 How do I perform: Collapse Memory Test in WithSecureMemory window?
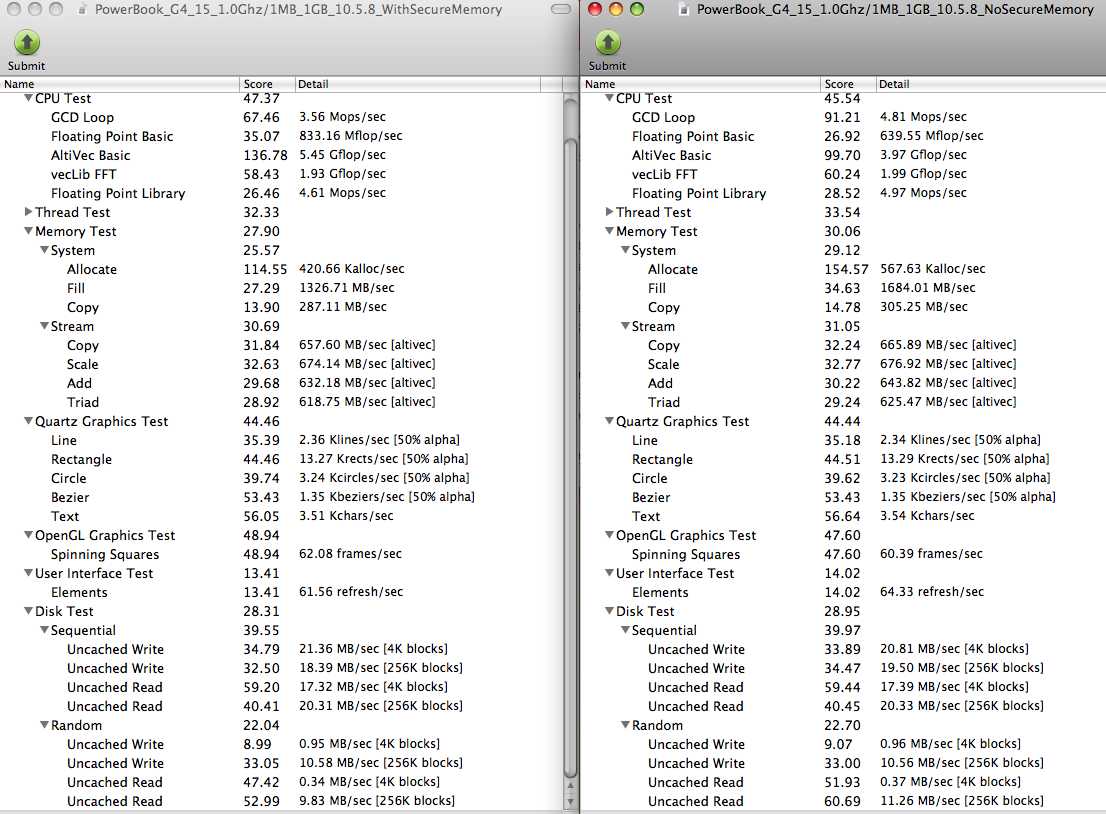click(28, 231)
